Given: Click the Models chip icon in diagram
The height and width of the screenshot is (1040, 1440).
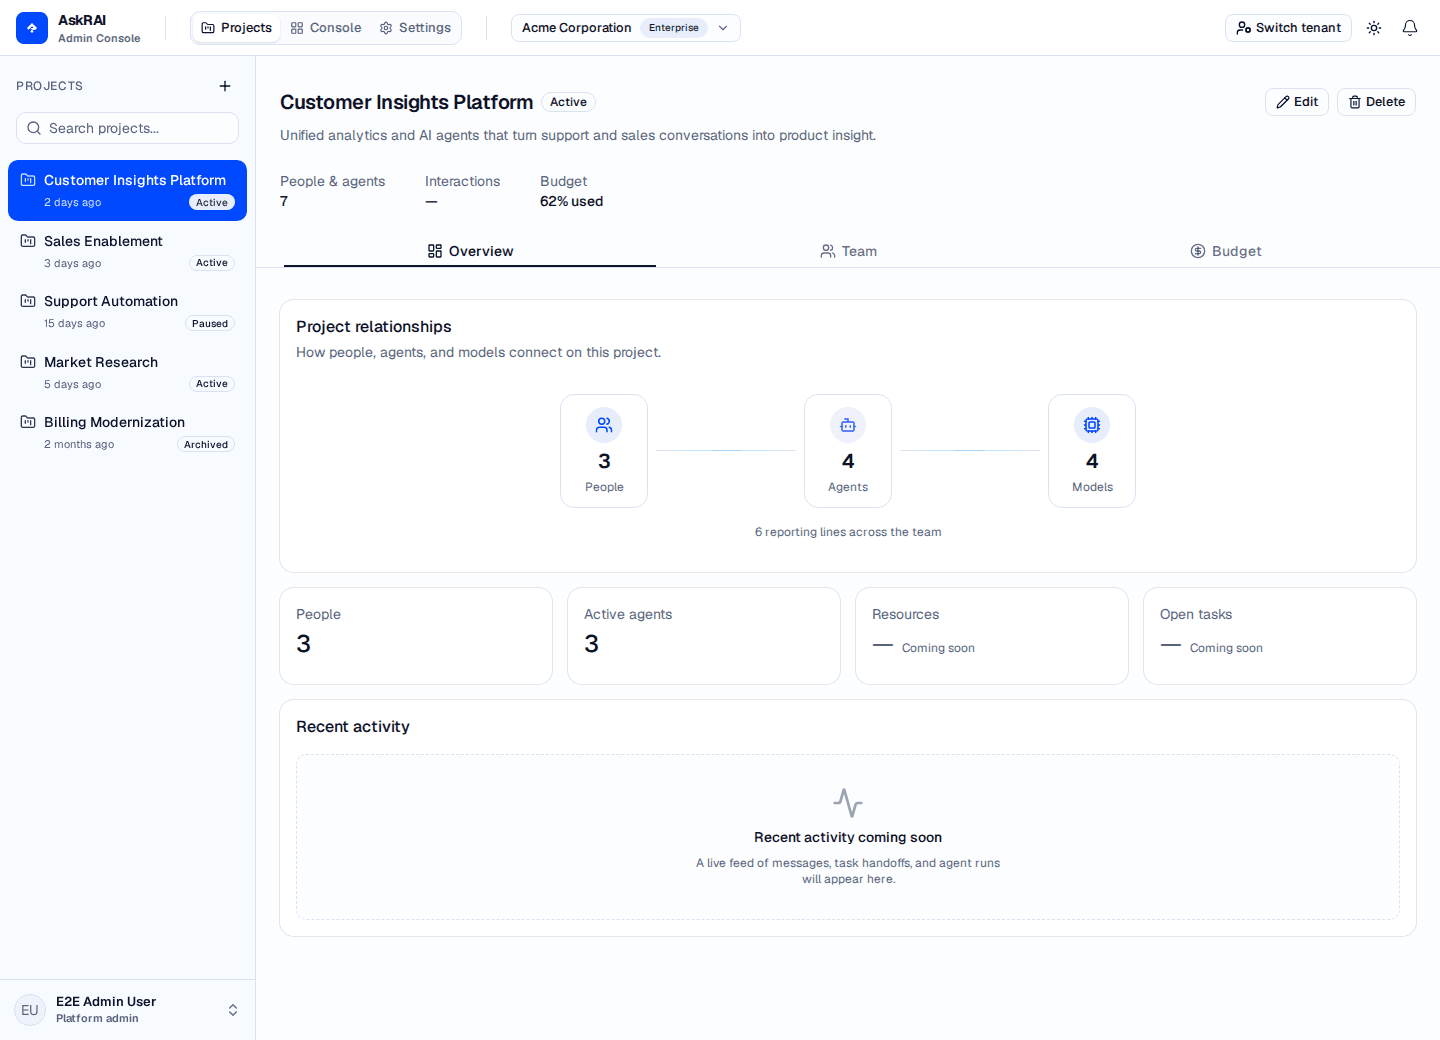Looking at the screenshot, I should click(1092, 425).
